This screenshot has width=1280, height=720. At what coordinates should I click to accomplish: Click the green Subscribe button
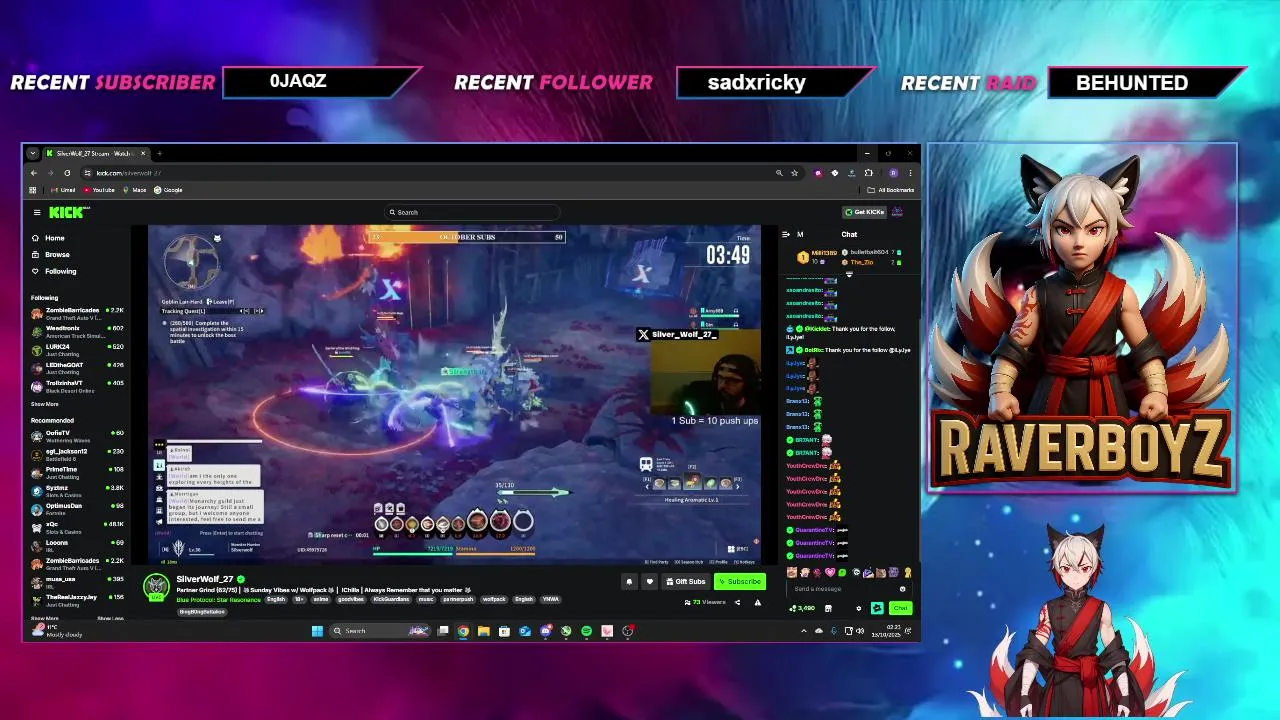739,581
